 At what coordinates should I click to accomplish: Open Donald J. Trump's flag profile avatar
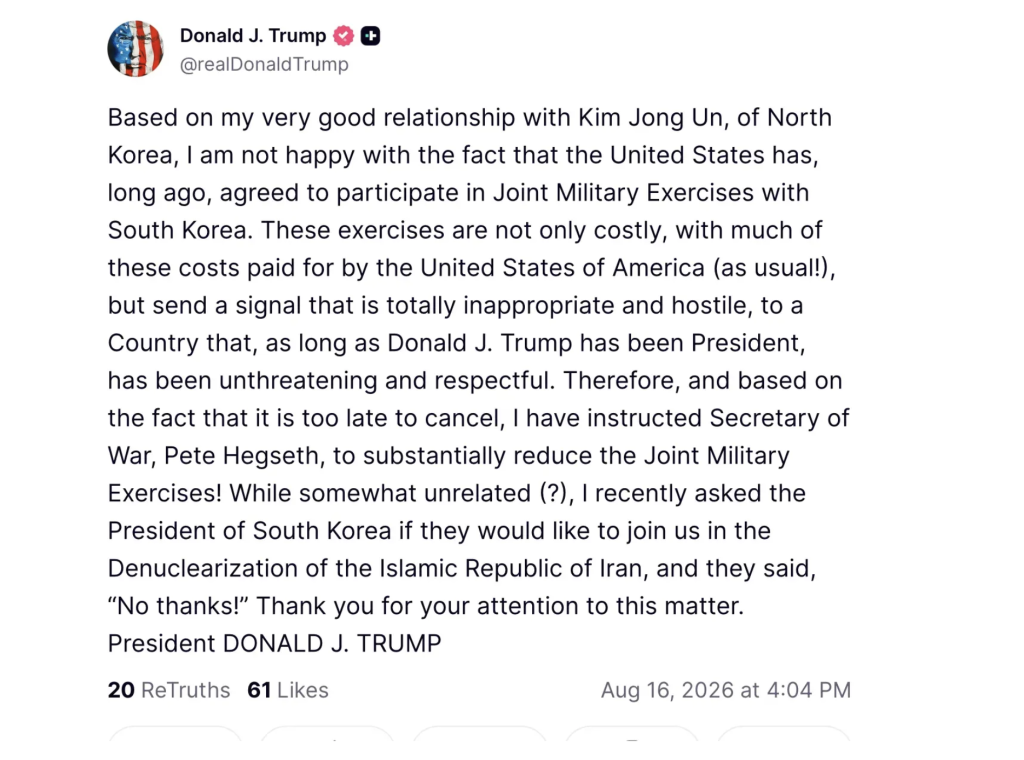tap(135, 49)
